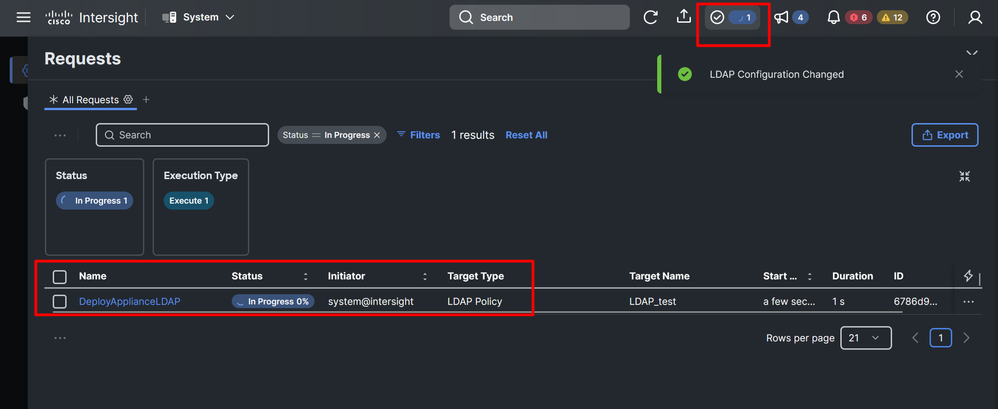Open the System service selector dropdown
The width and height of the screenshot is (998, 409).
click(198, 17)
